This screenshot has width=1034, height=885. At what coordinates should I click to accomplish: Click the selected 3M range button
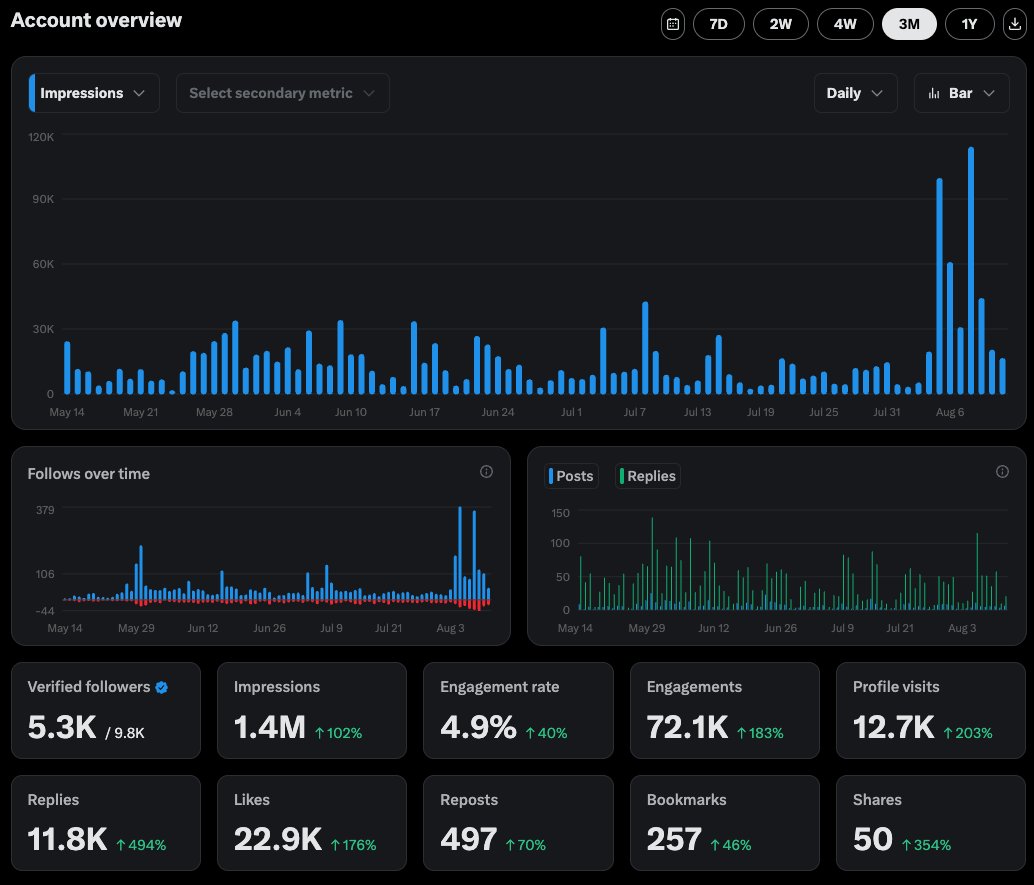point(909,24)
